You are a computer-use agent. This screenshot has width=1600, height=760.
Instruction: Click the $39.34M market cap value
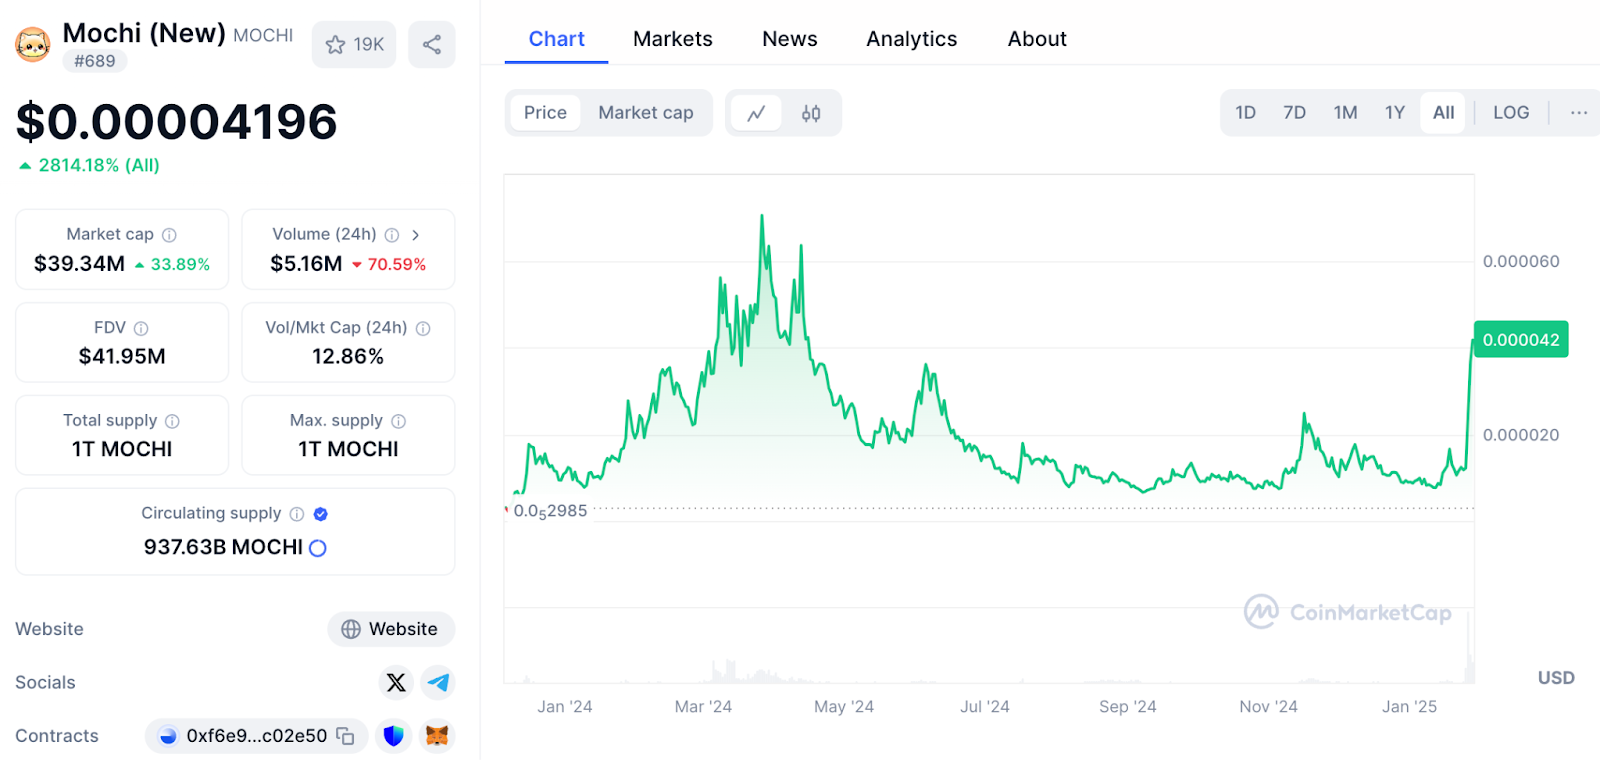[x=79, y=264]
